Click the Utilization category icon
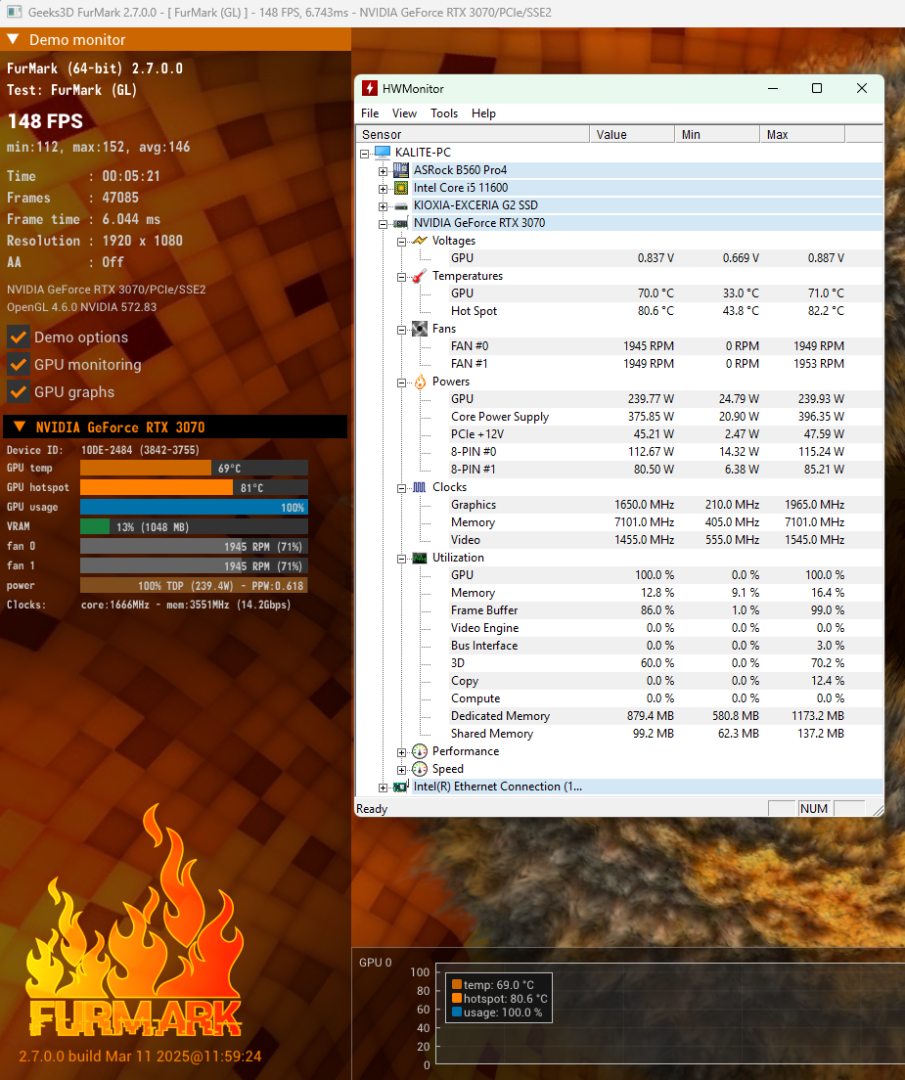Image resolution: width=905 pixels, height=1080 pixels. [x=419, y=557]
